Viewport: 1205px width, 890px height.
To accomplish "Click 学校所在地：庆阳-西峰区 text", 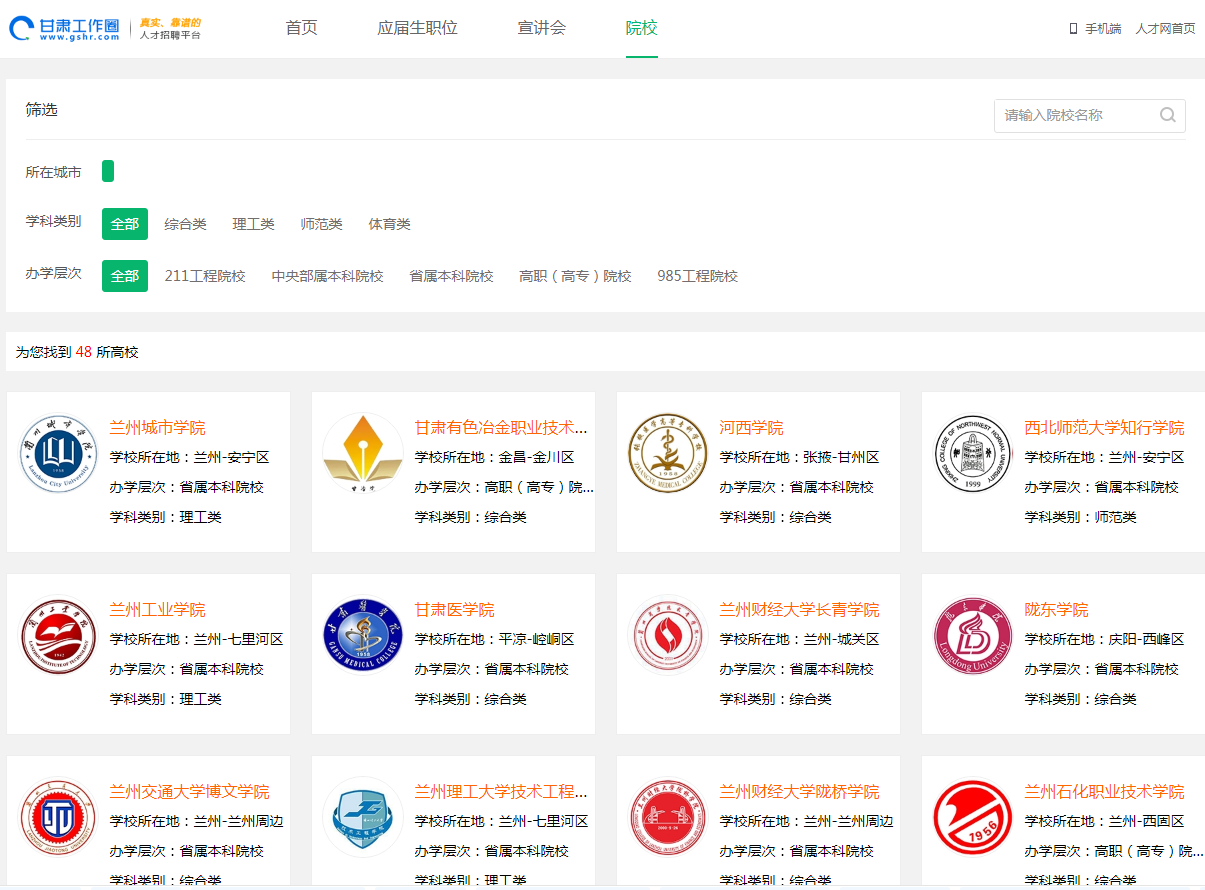I will [x=1105, y=640].
